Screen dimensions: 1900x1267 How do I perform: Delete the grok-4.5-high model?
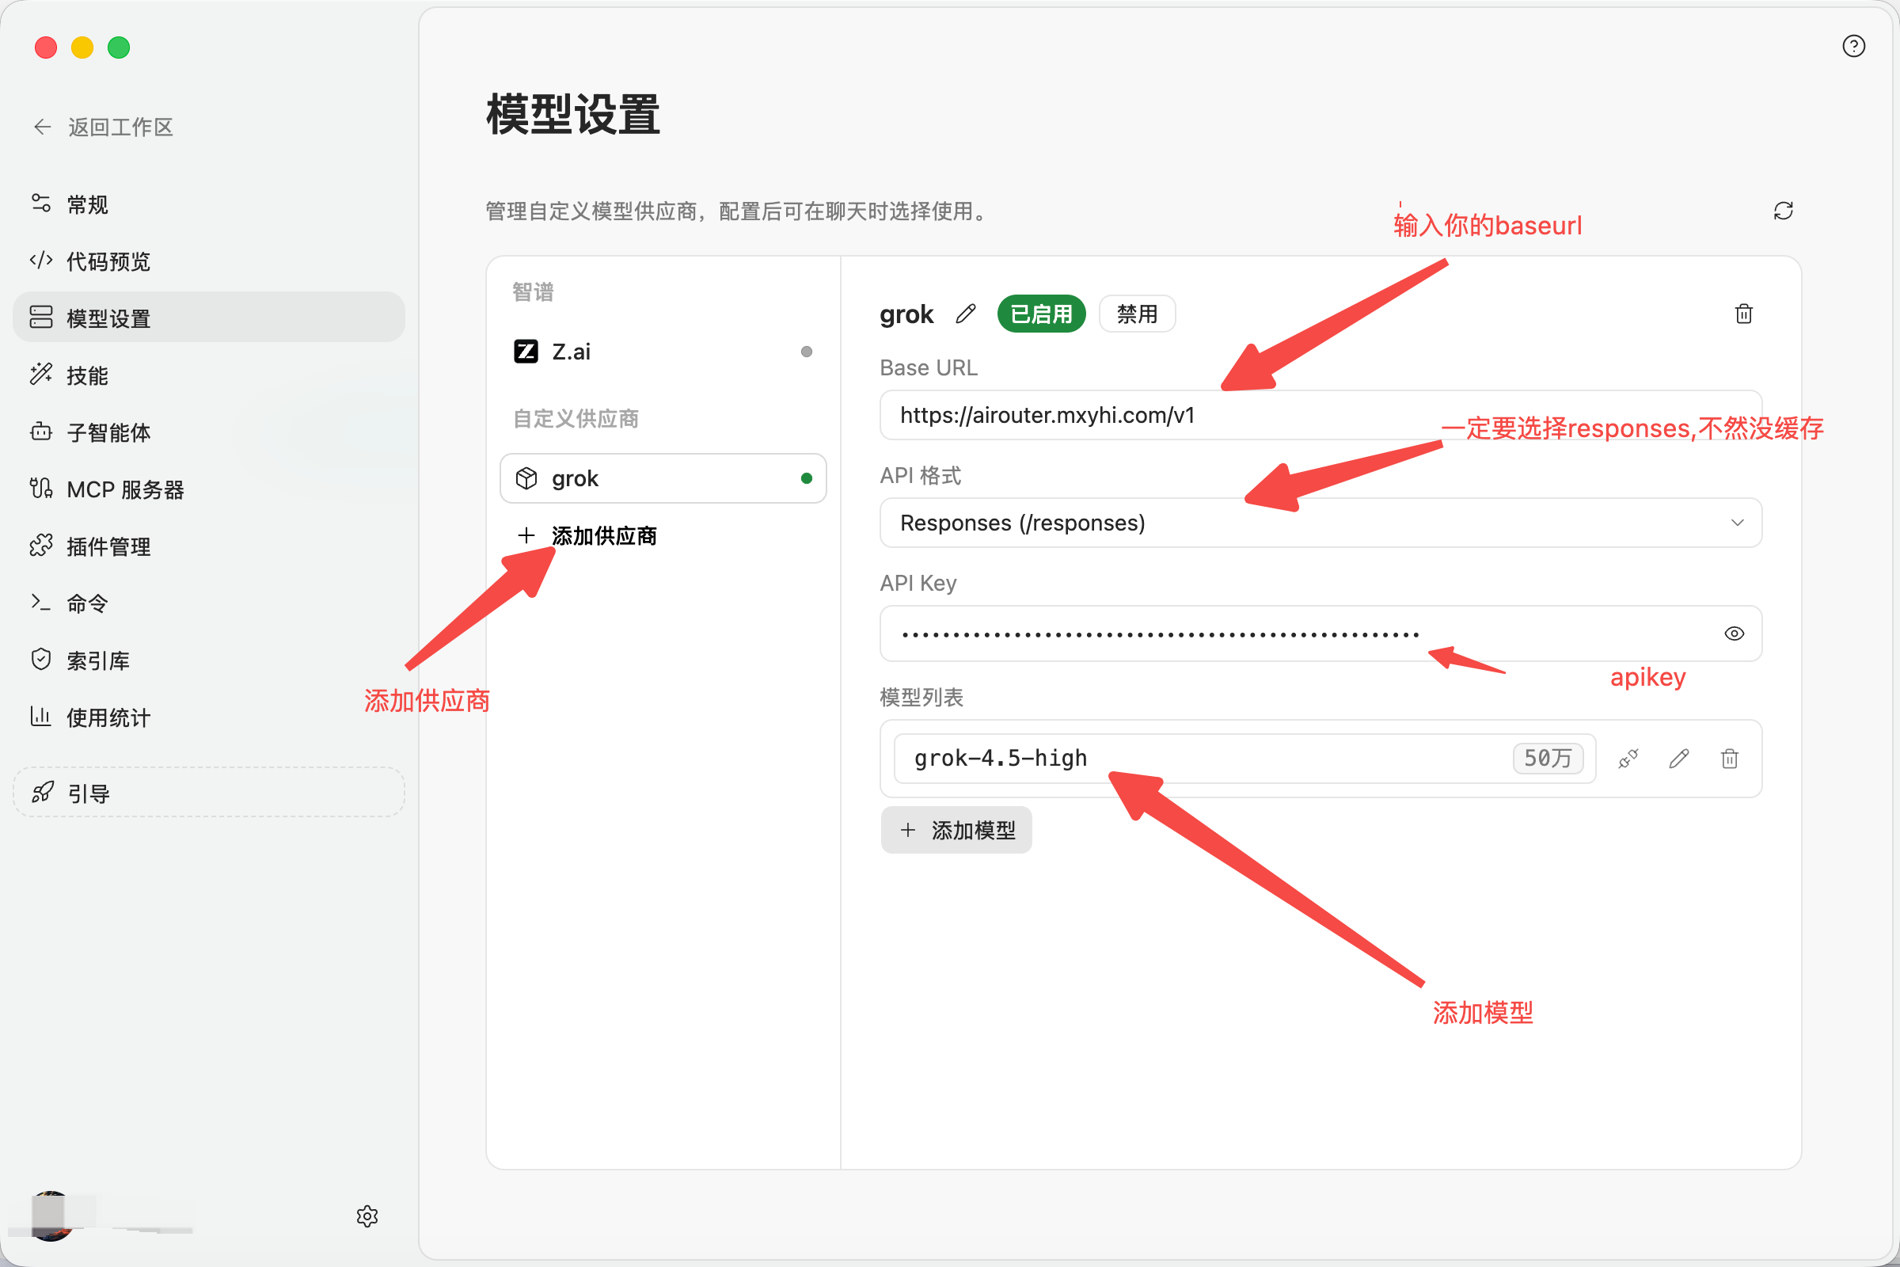(x=1729, y=759)
